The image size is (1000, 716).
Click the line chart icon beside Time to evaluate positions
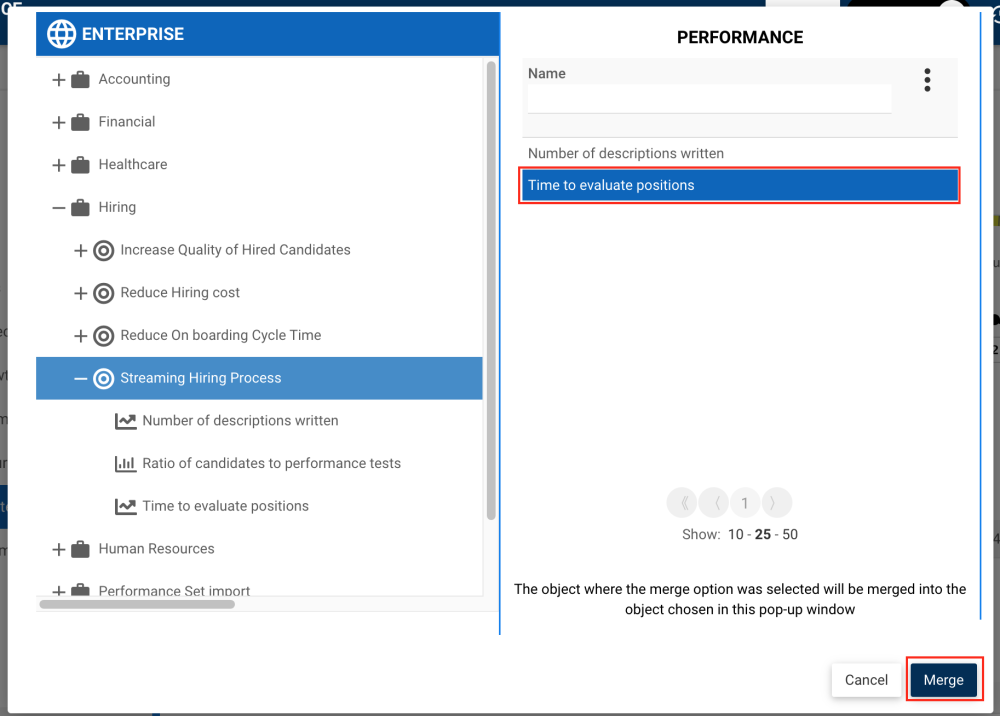click(x=126, y=506)
